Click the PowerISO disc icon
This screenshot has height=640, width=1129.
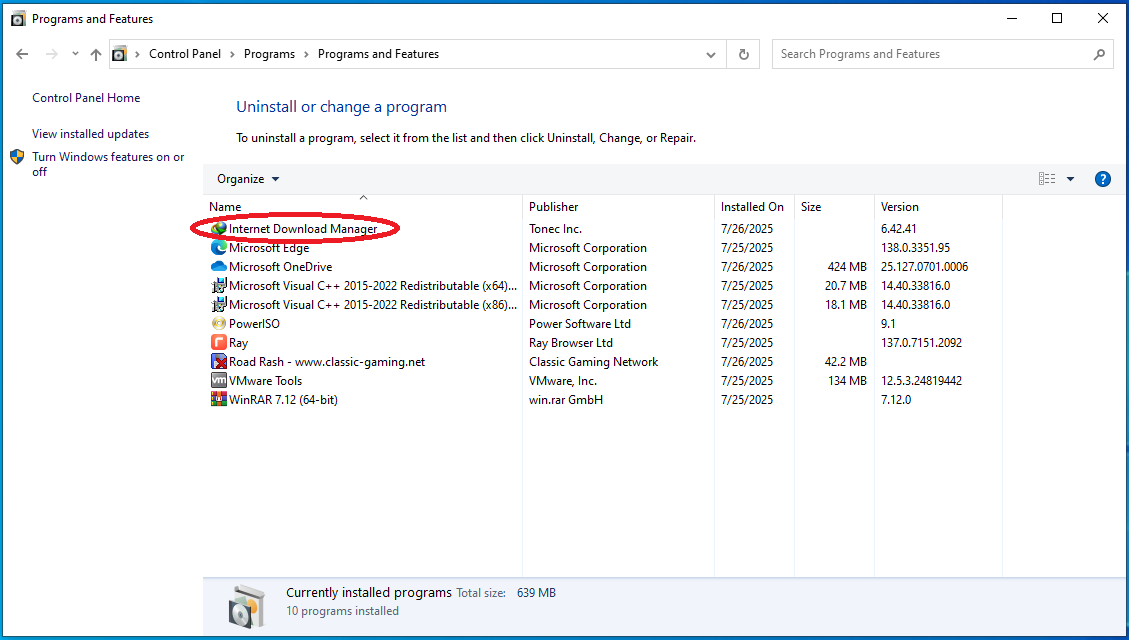click(x=219, y=324)
